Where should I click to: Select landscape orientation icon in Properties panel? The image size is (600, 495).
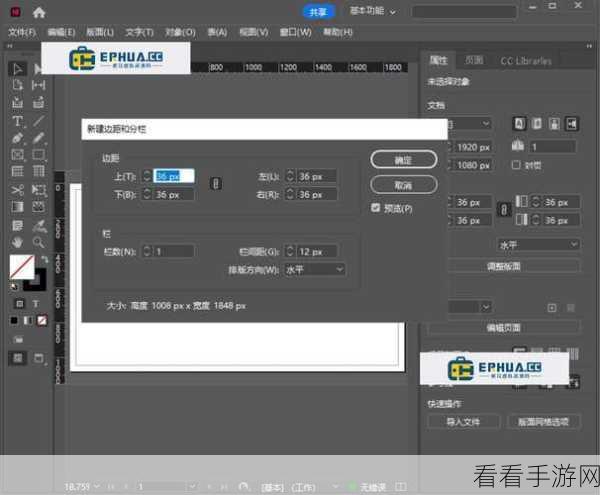pyautogui.click(x=572, y=124)
